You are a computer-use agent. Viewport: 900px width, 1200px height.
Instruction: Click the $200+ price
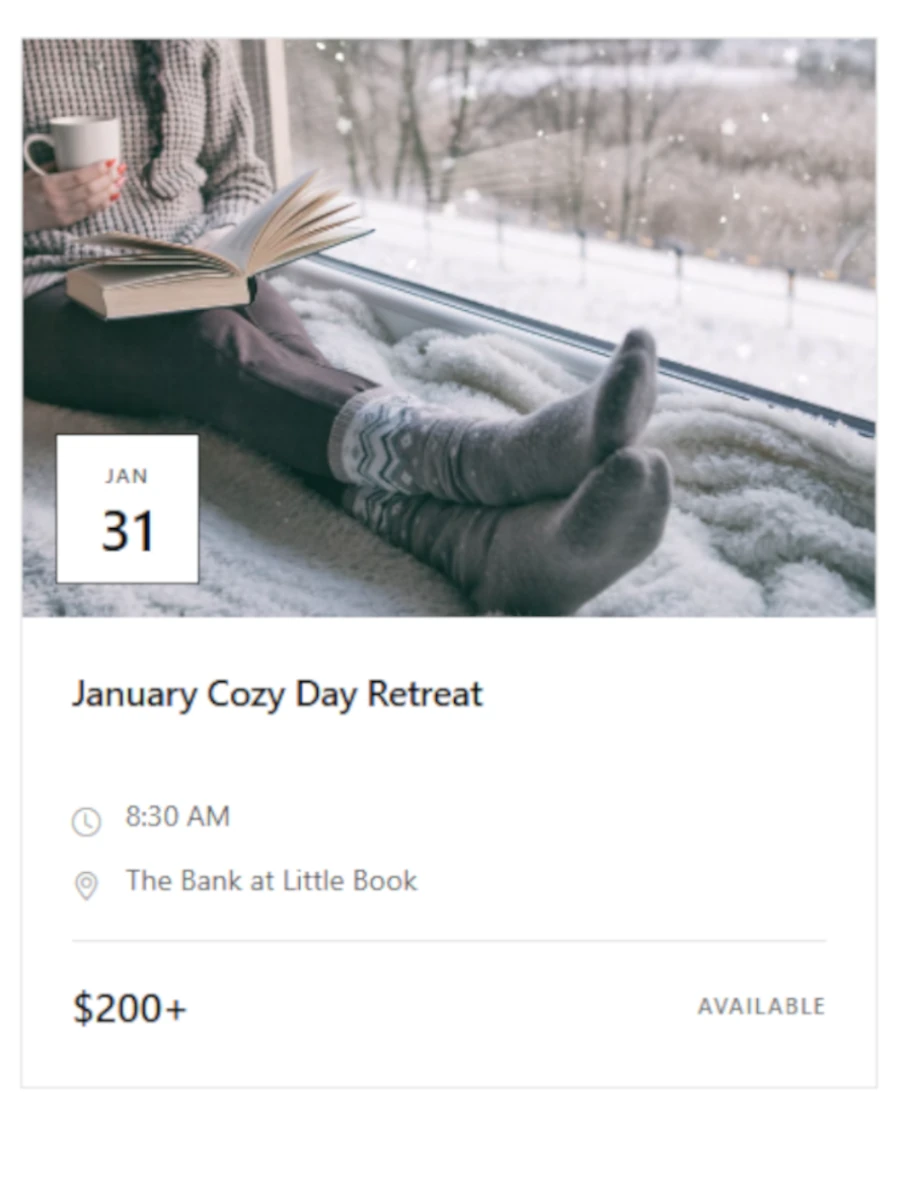pos(129,1008)
